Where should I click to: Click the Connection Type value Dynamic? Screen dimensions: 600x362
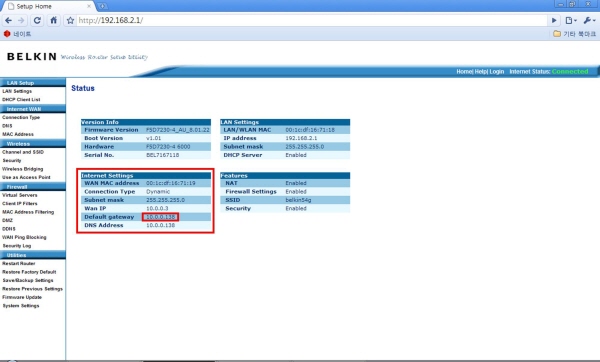(x=158, y=192)
